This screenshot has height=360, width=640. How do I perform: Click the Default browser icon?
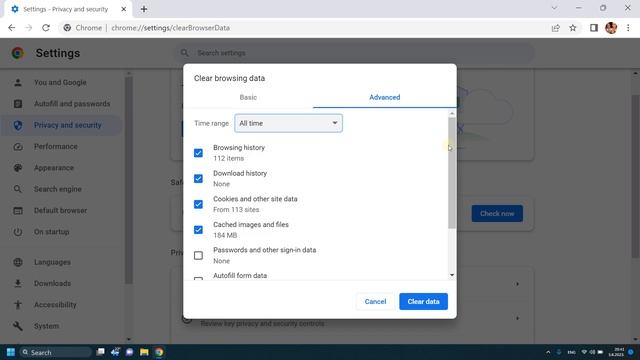tap(18, 211)
